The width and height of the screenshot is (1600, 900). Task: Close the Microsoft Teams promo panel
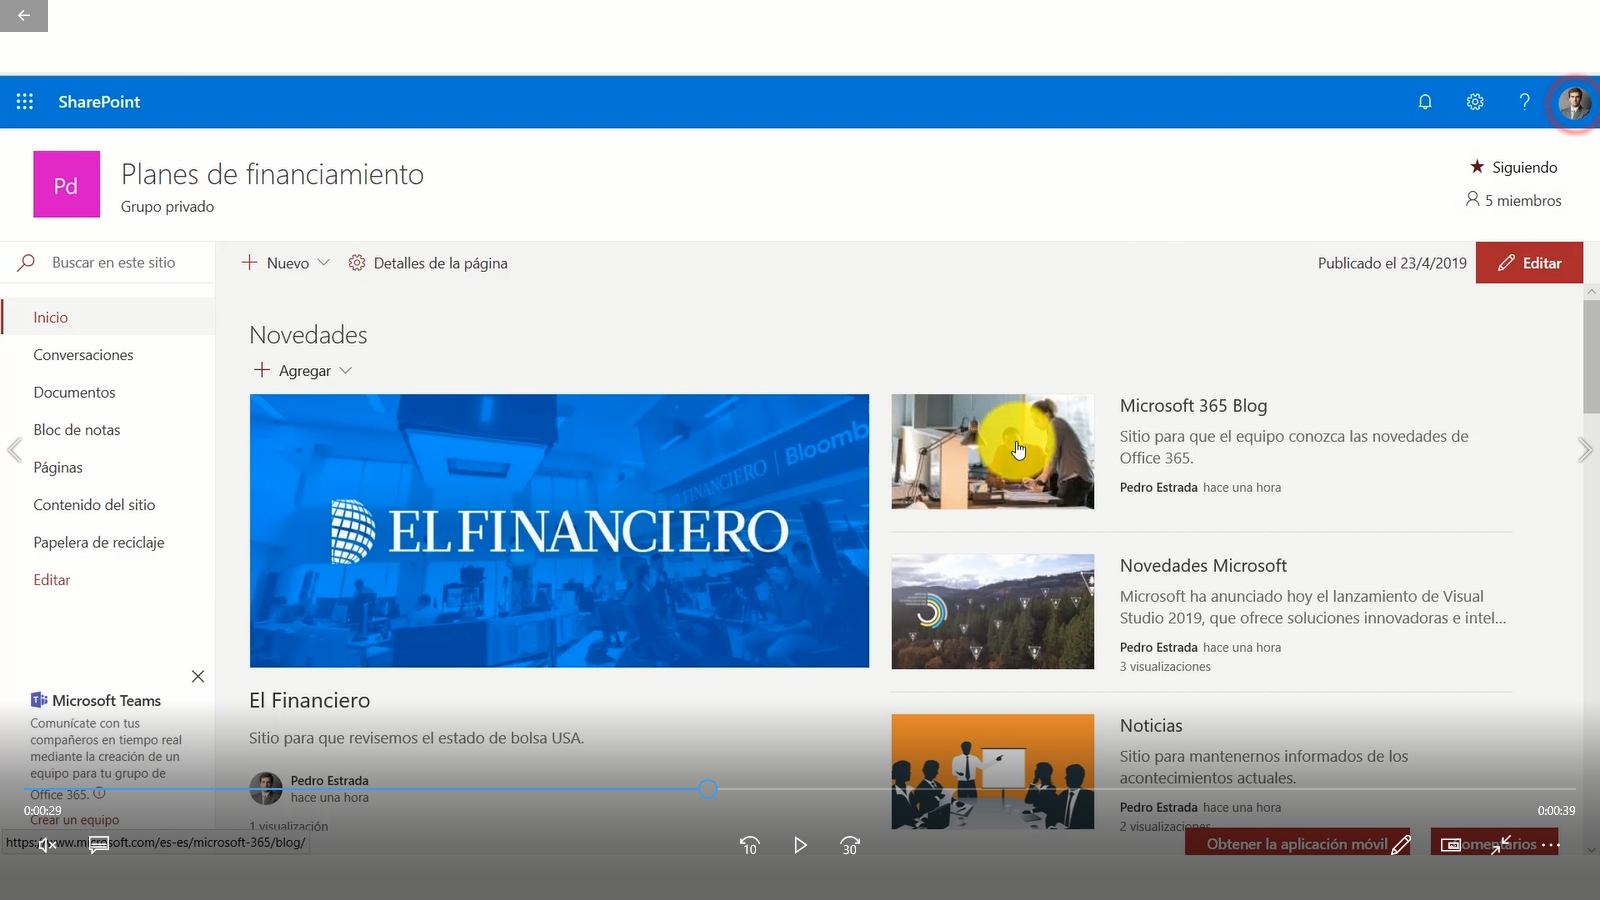(198, 676)
